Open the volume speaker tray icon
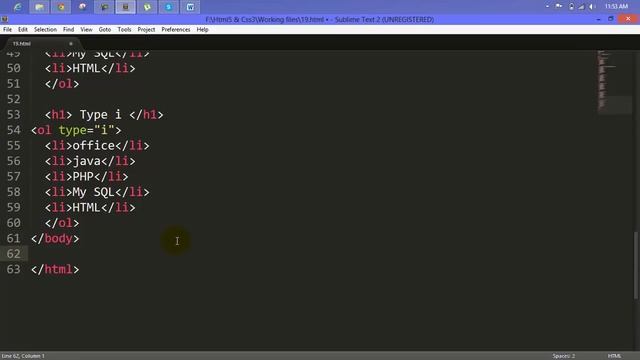The image size is (640, 360). coord(592,7)
